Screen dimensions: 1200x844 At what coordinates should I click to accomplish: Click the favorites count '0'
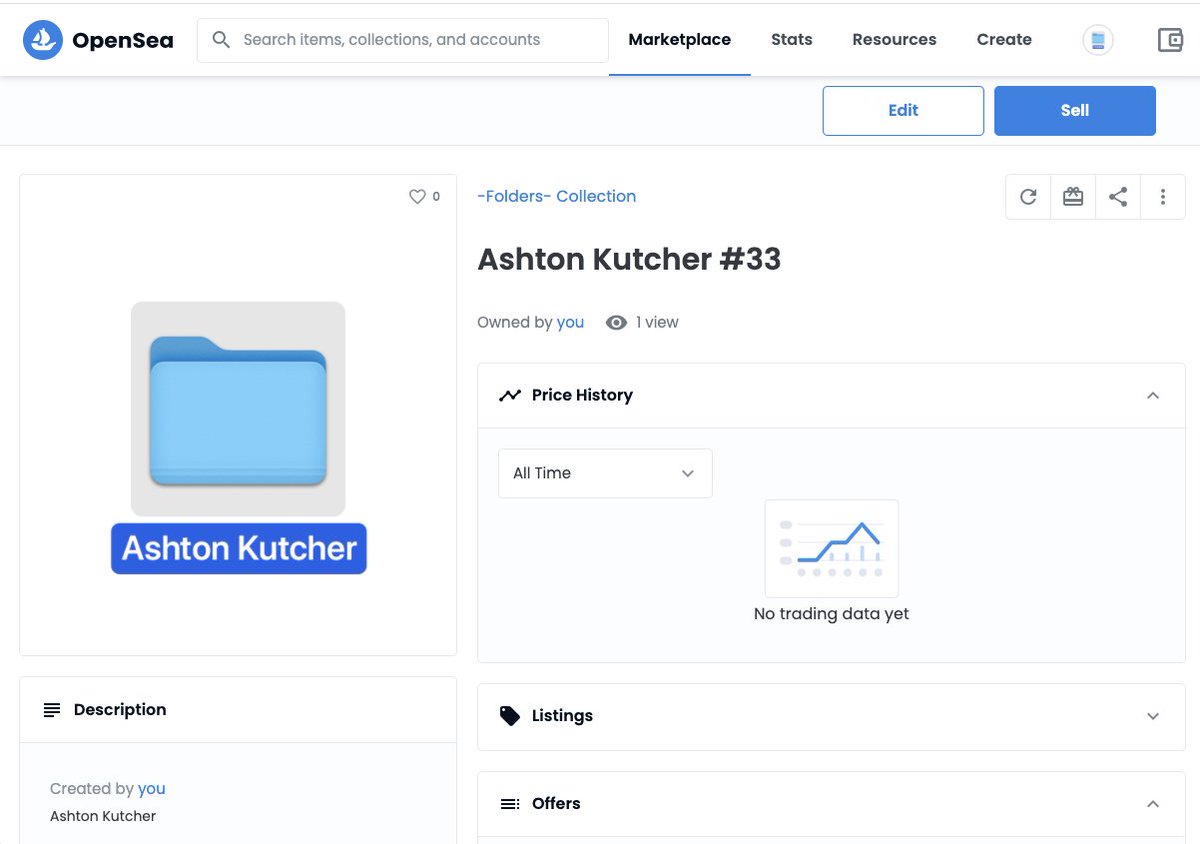coord(436,197)
